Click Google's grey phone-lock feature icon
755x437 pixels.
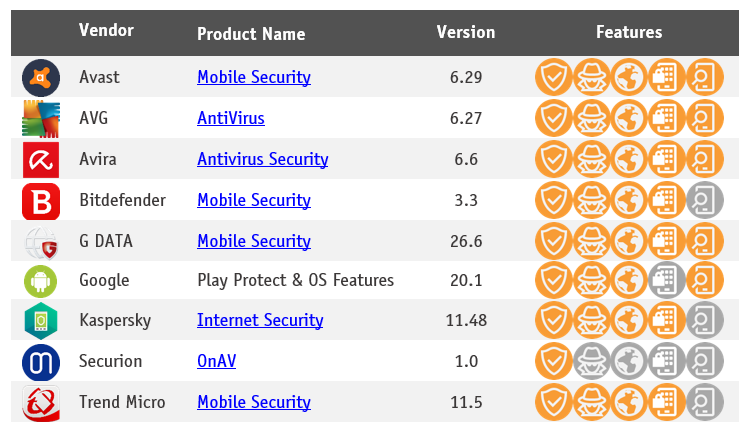(x=666, y=280)
